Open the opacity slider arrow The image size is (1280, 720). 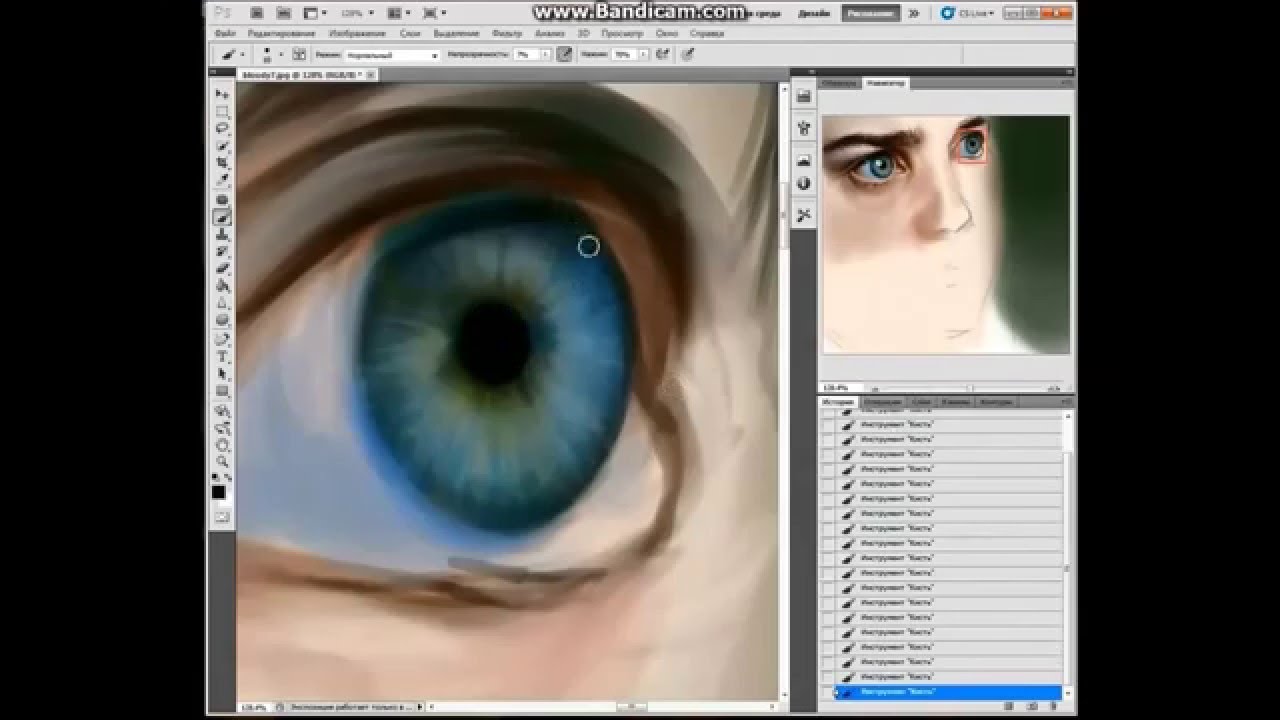pos(547,56)
